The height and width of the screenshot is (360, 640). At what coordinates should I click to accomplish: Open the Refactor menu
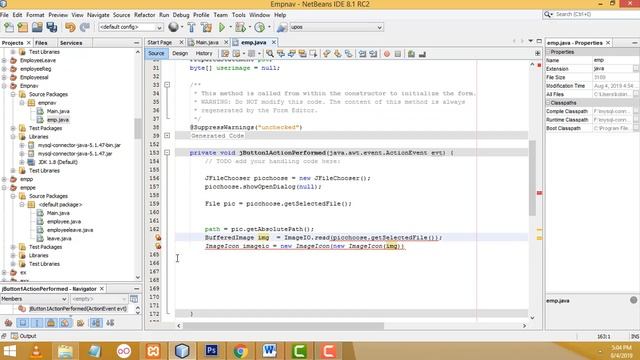point(144,15)
